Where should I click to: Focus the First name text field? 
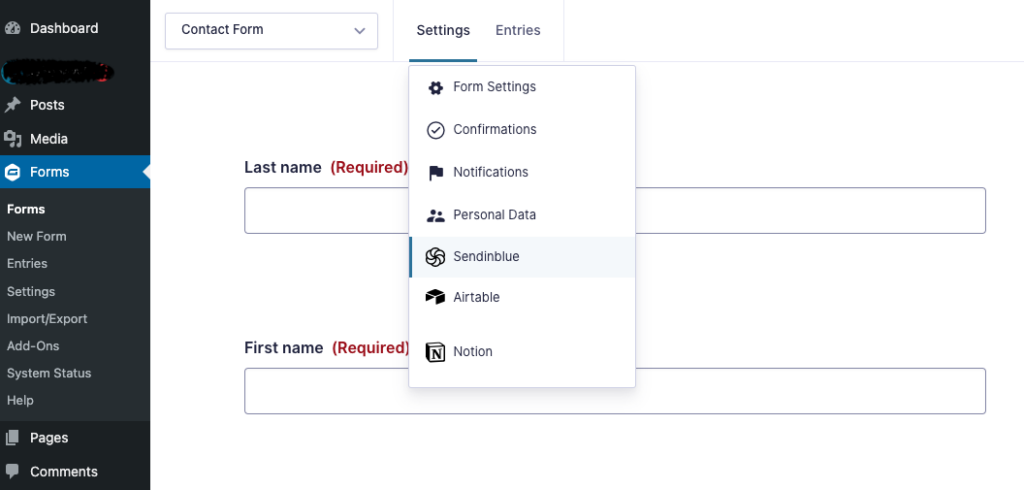(x=614, y=391)
